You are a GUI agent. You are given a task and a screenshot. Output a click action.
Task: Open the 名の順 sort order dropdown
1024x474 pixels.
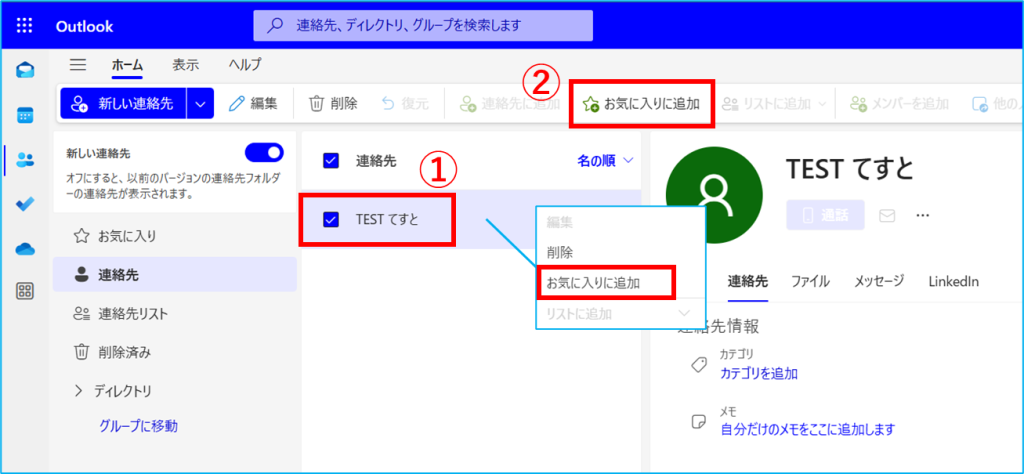click(606, 160)
